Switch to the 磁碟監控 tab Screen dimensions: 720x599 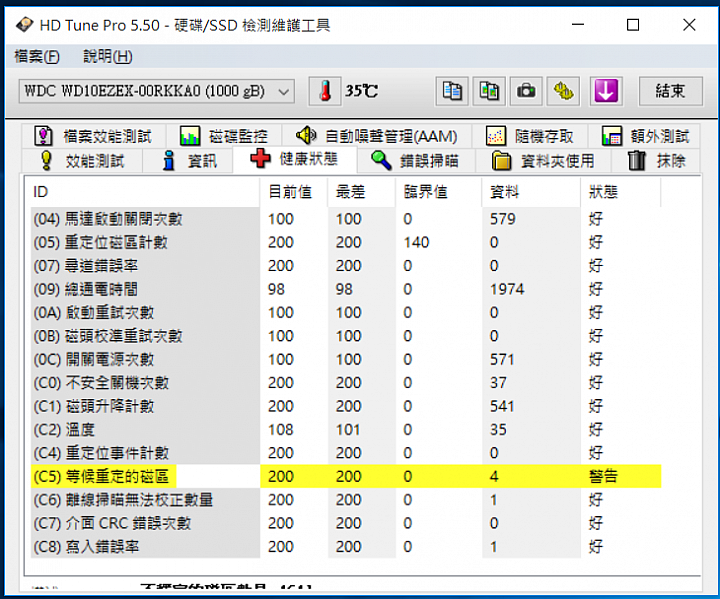224,136
